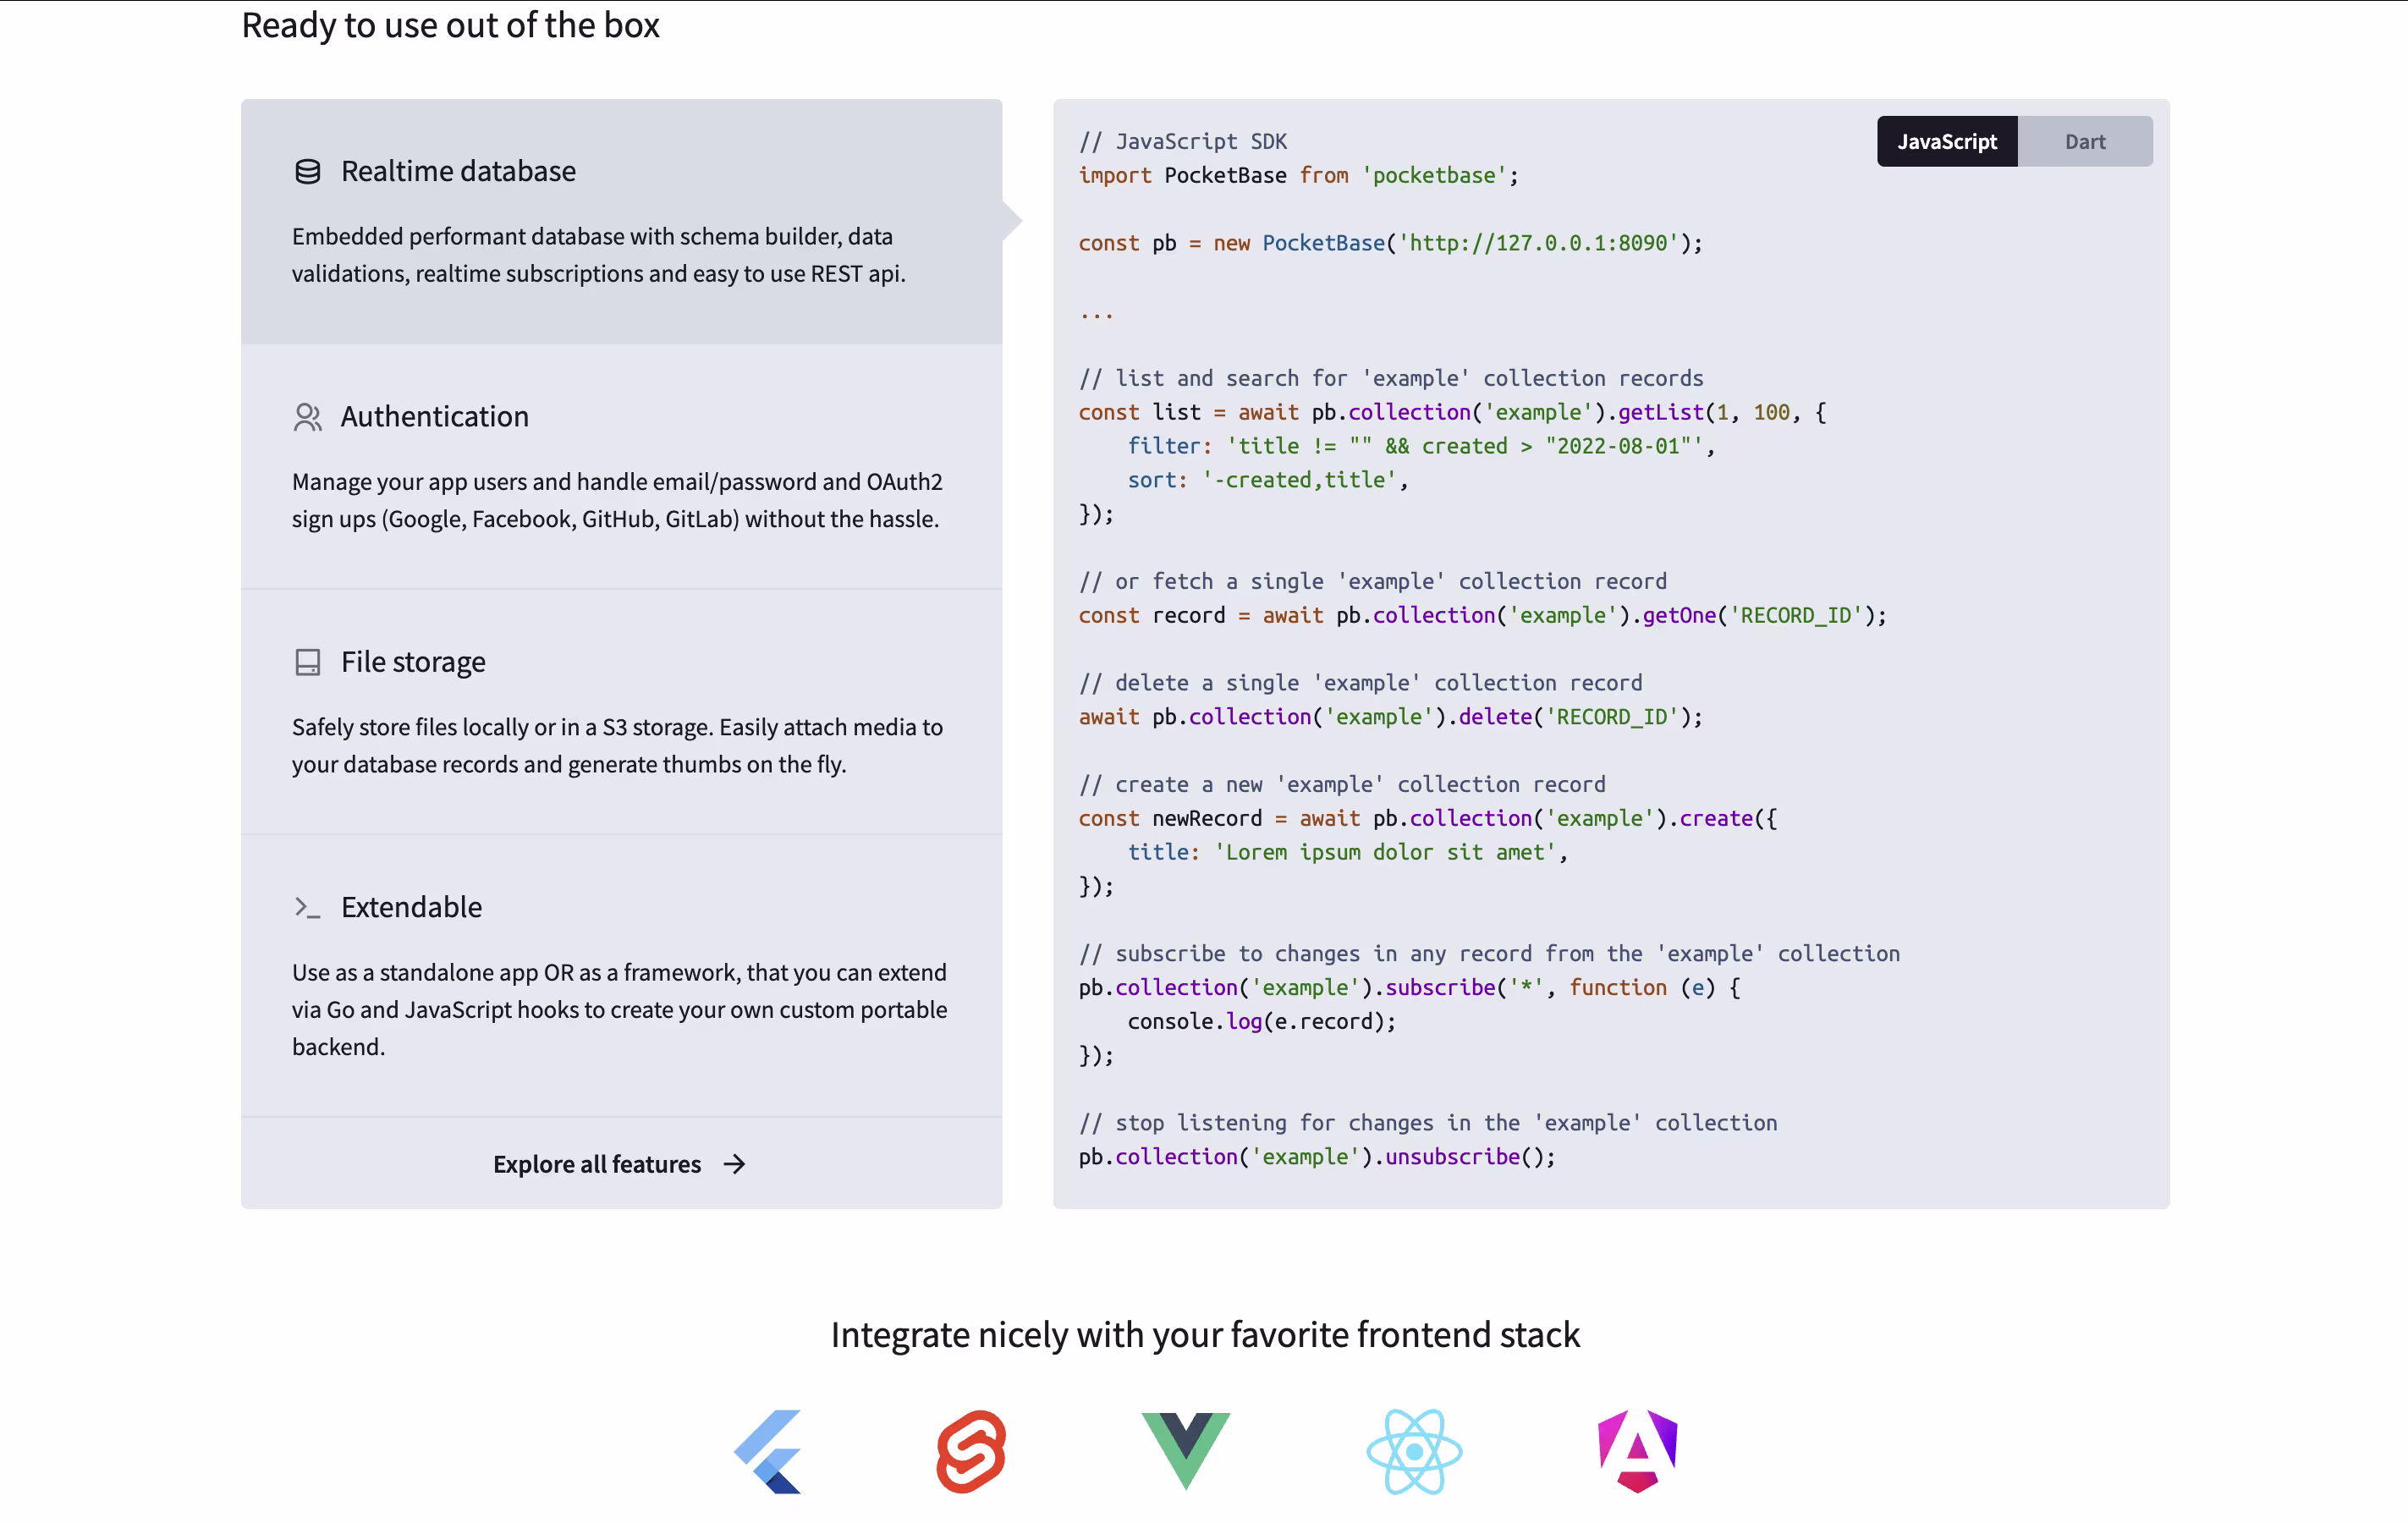The width and height of the screenshot is (2408, 1523).
Task: Click the 'Ready to use out of the box' heading
Action: point(451,25)
